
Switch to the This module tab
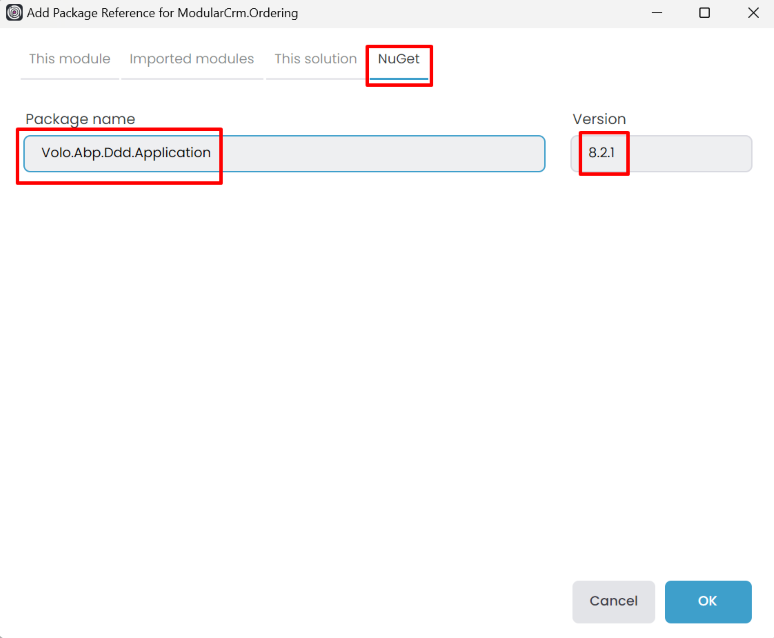click(69, 59)
